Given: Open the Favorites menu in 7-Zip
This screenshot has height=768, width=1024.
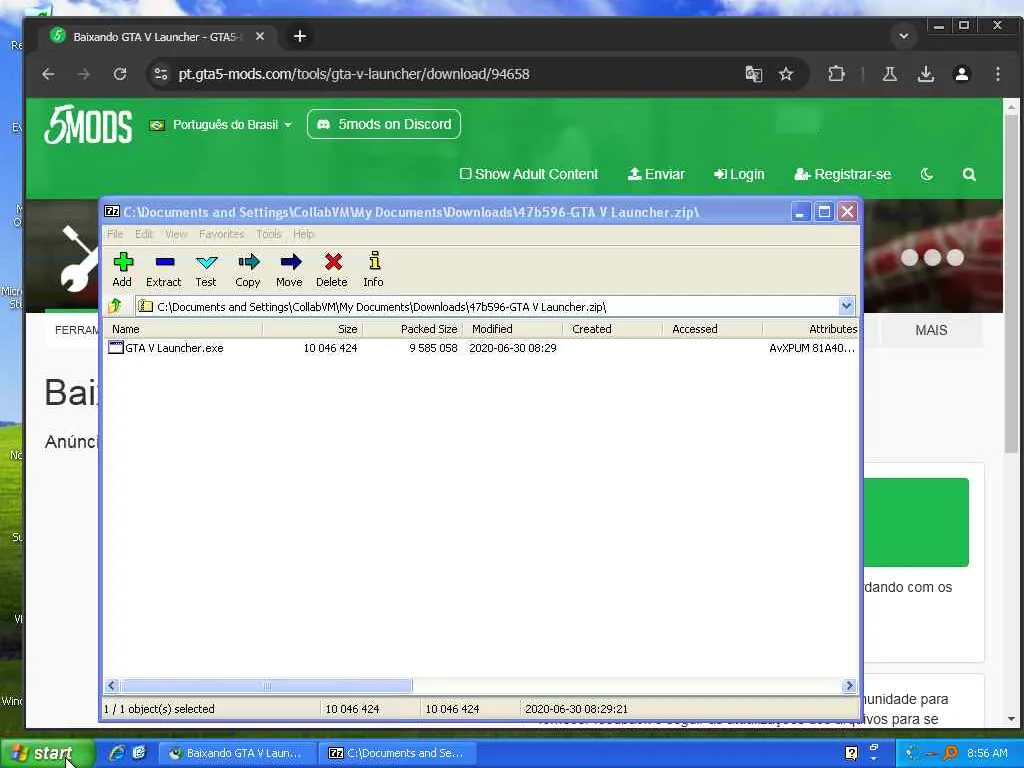Looking at the screenshot, I should (x=221, y=234).
